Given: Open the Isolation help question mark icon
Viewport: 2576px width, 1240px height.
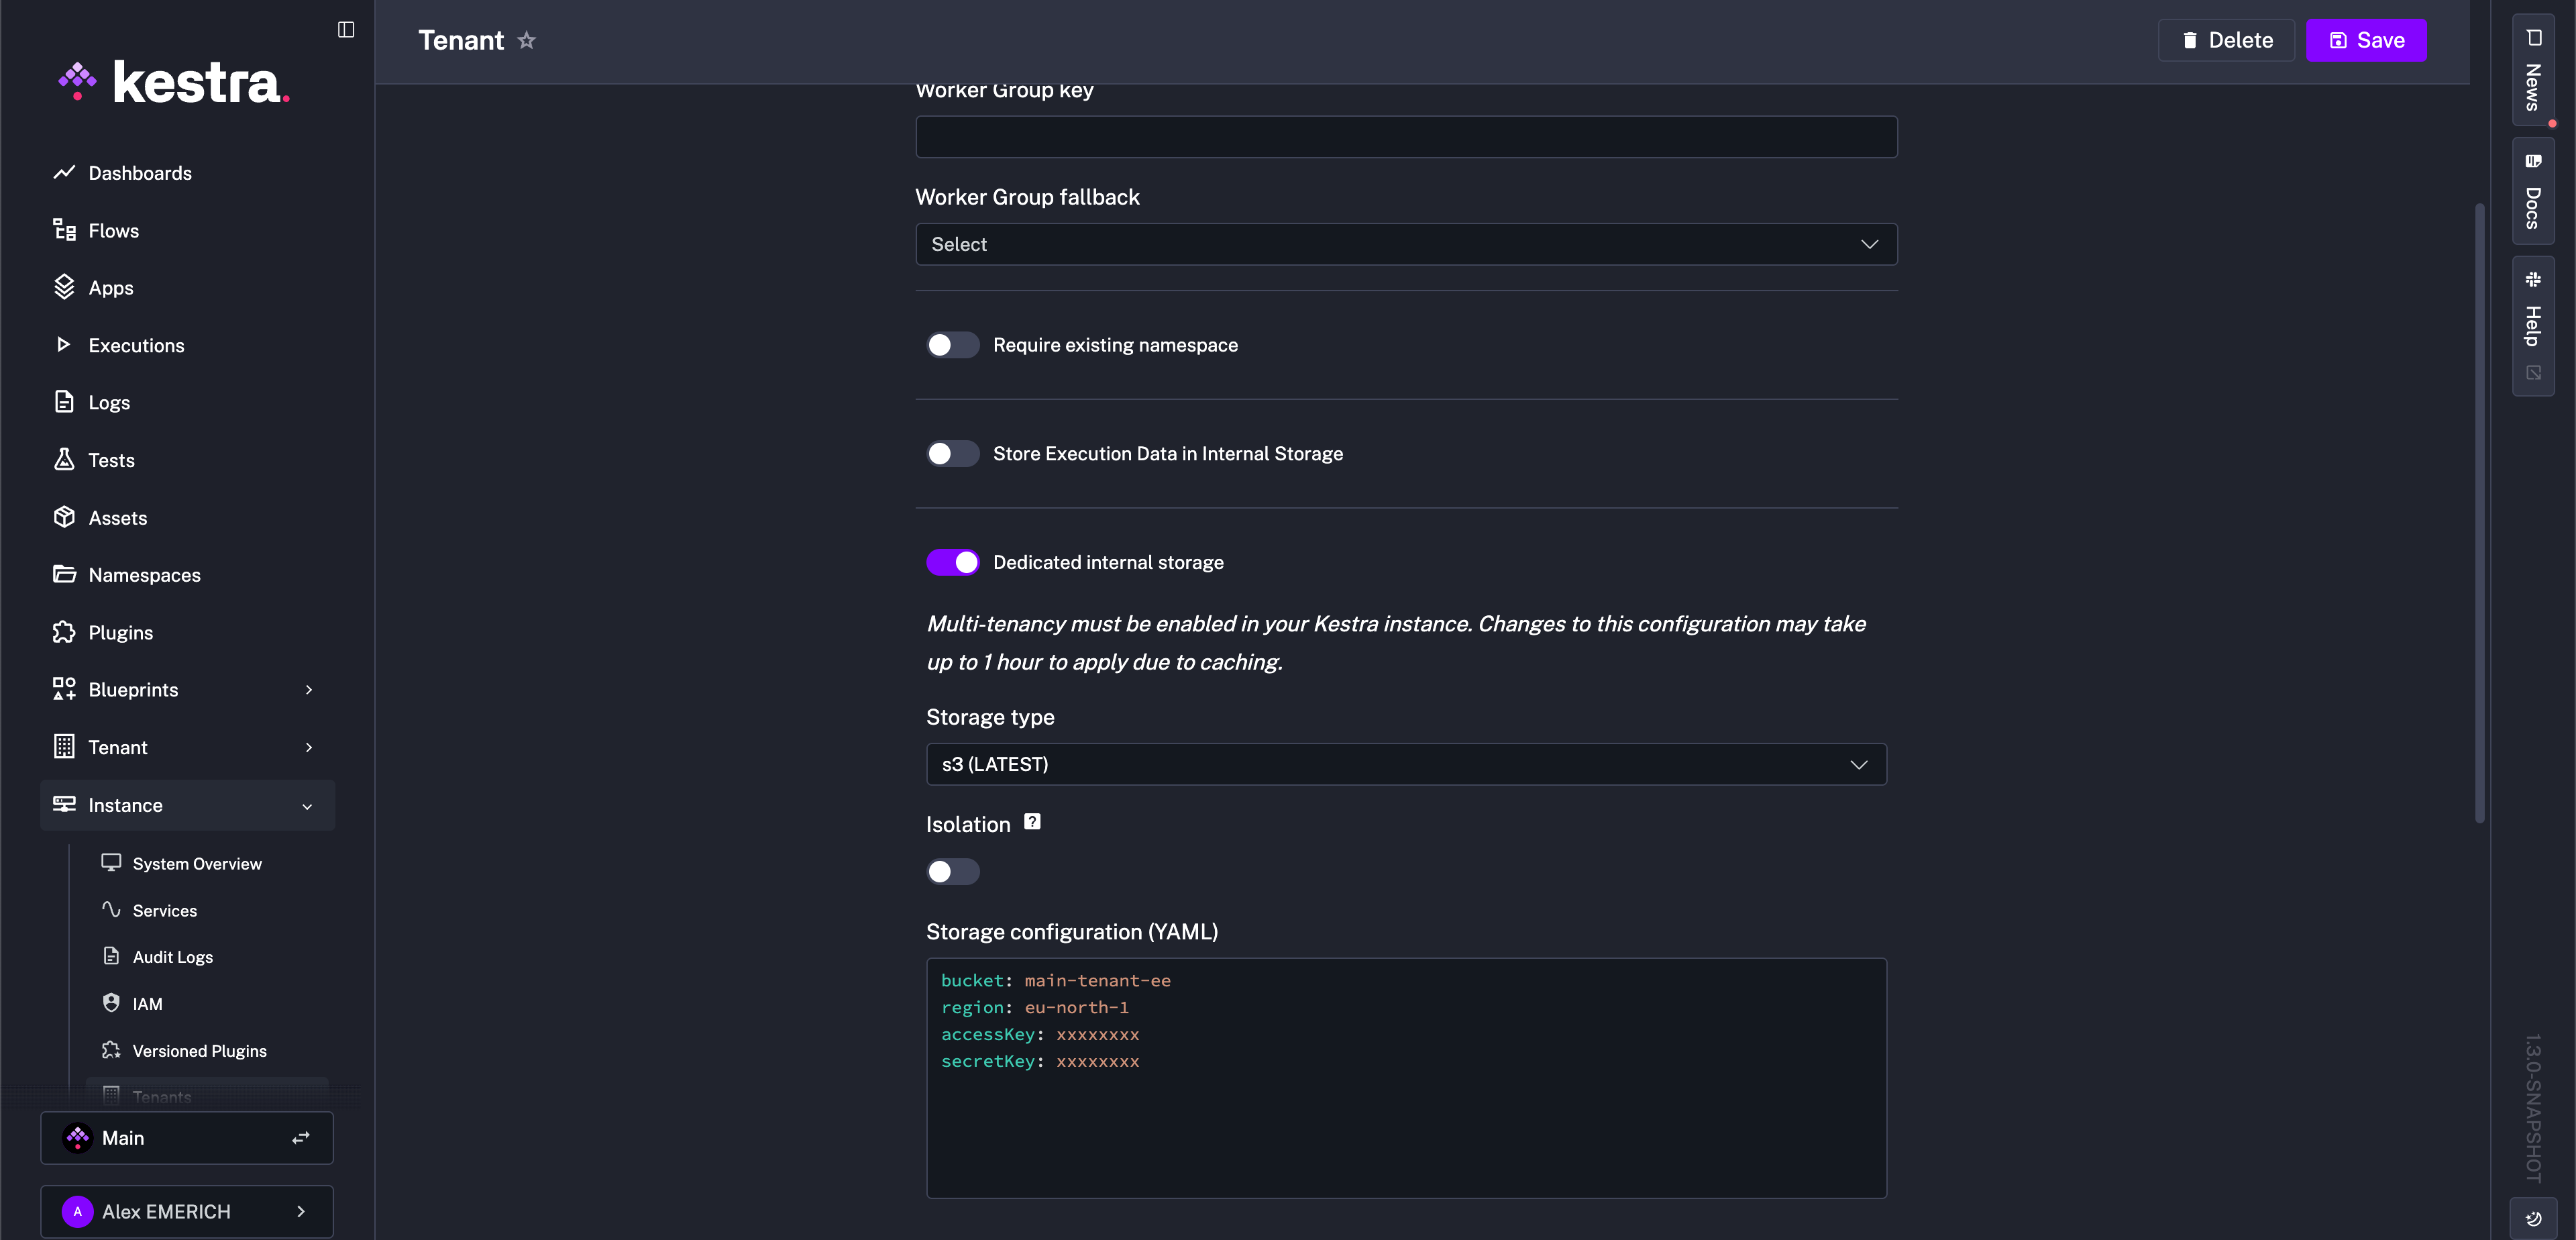Looking at the screenshot, I should pos(1032,822).
